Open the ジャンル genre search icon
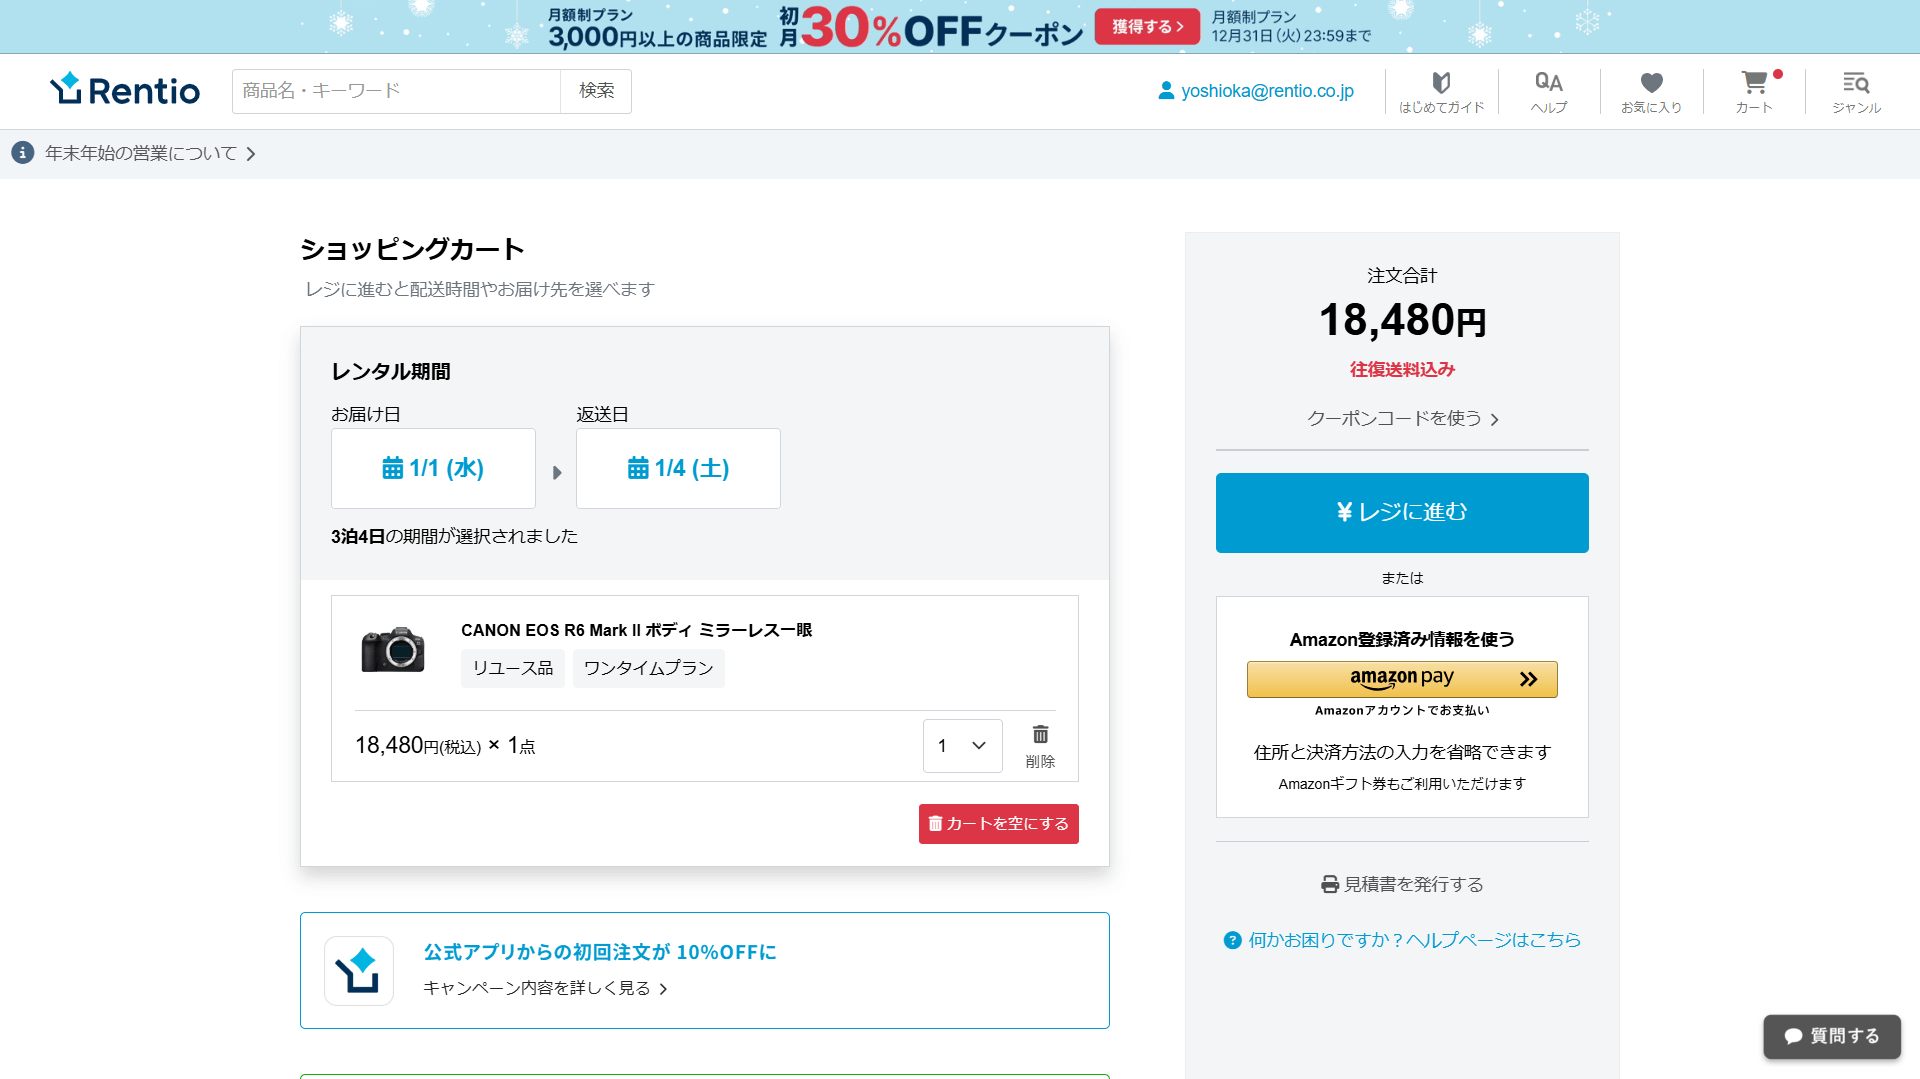The height and width of the screenshot is (1079, 1920). pyautogui.click(x=1856, y=91)
